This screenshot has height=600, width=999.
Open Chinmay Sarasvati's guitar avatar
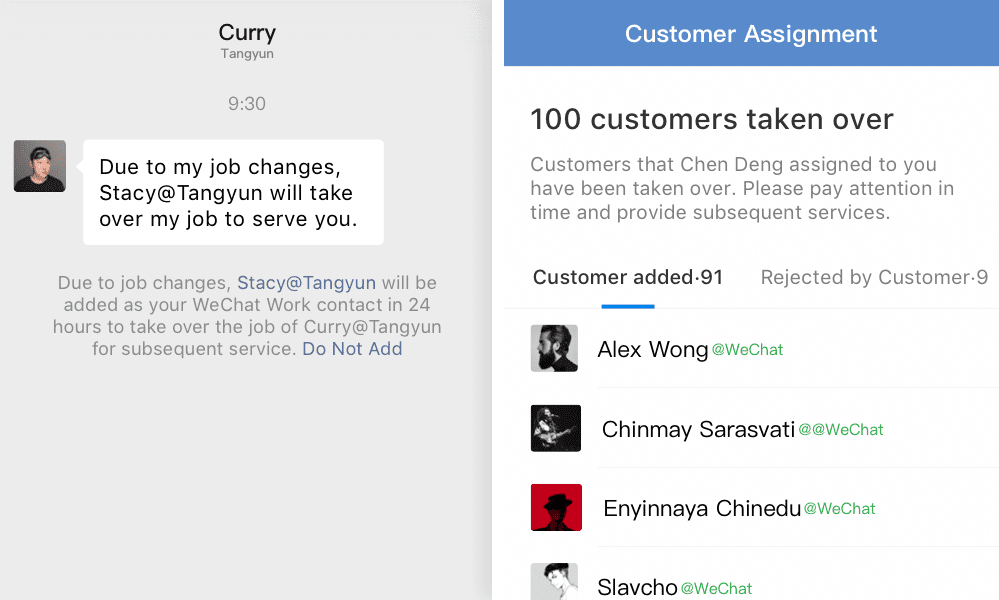tap(556, 428)
